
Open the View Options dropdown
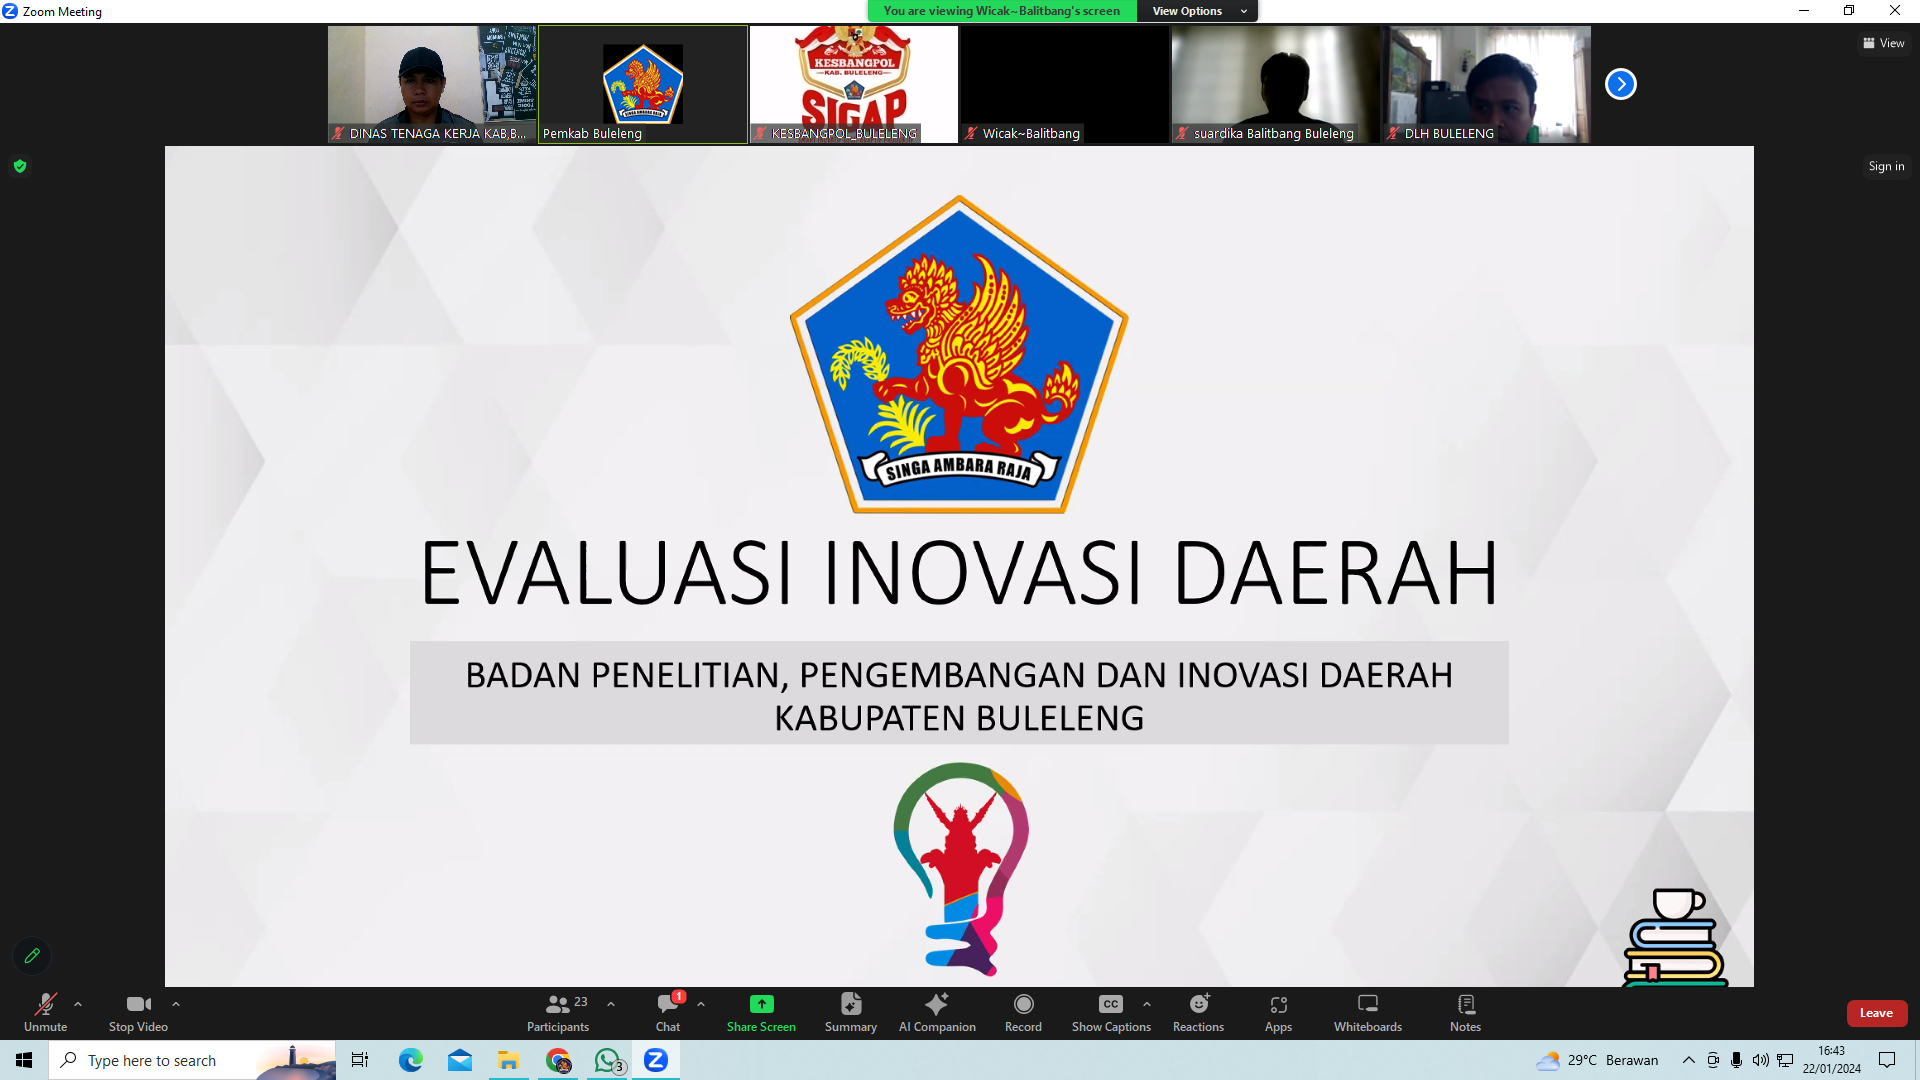[x=1197, y=11]
